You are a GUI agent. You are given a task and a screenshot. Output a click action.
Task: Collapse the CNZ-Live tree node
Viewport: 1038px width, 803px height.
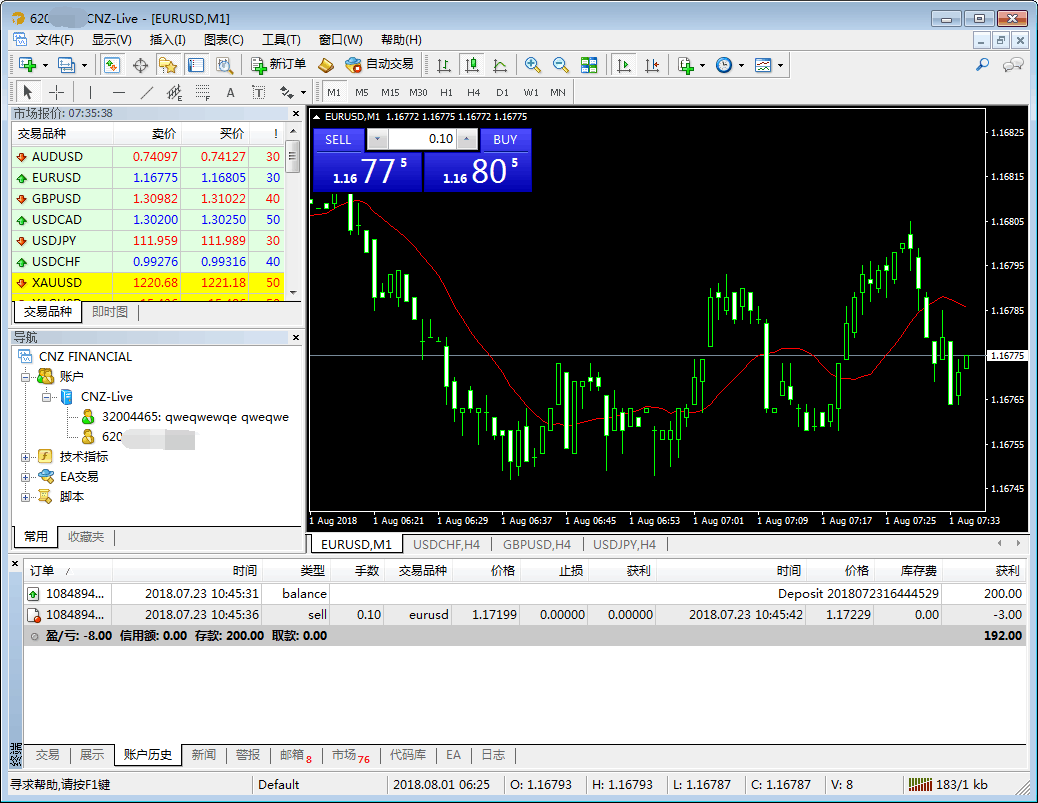pyautogui.click(x=46, y=397)
